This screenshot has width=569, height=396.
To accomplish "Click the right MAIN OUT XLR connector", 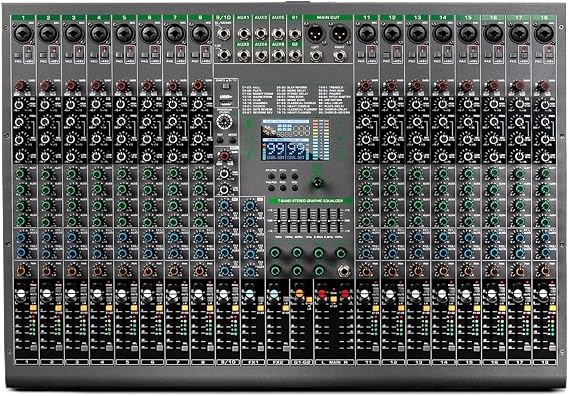I will [340, 34].
